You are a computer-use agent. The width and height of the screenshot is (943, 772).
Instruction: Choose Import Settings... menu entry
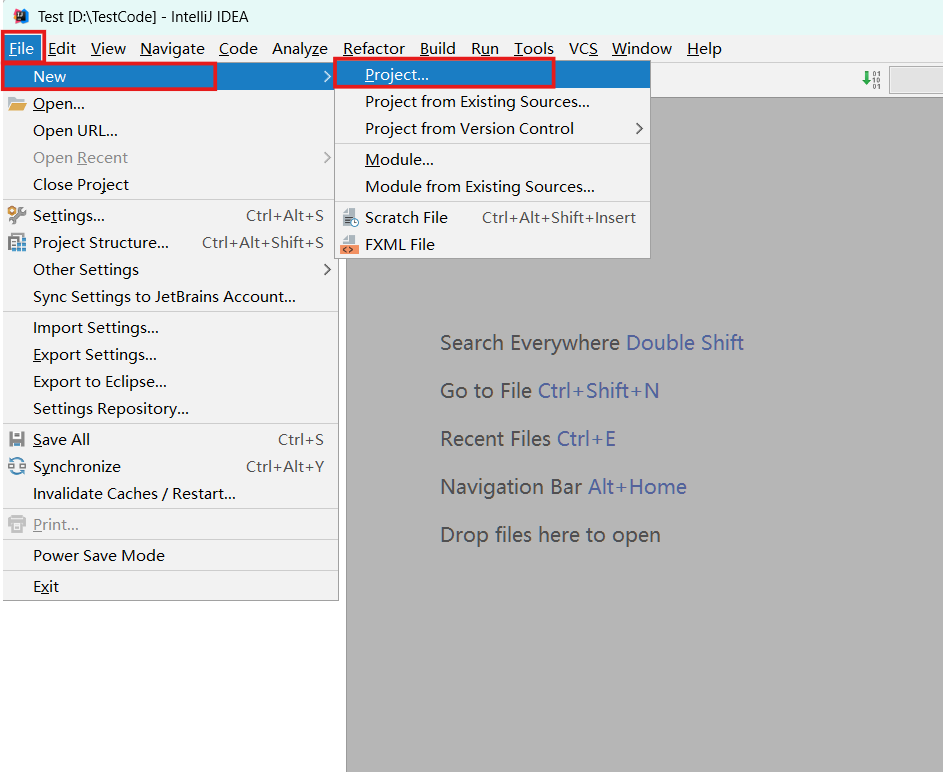(x=170, y=328)
